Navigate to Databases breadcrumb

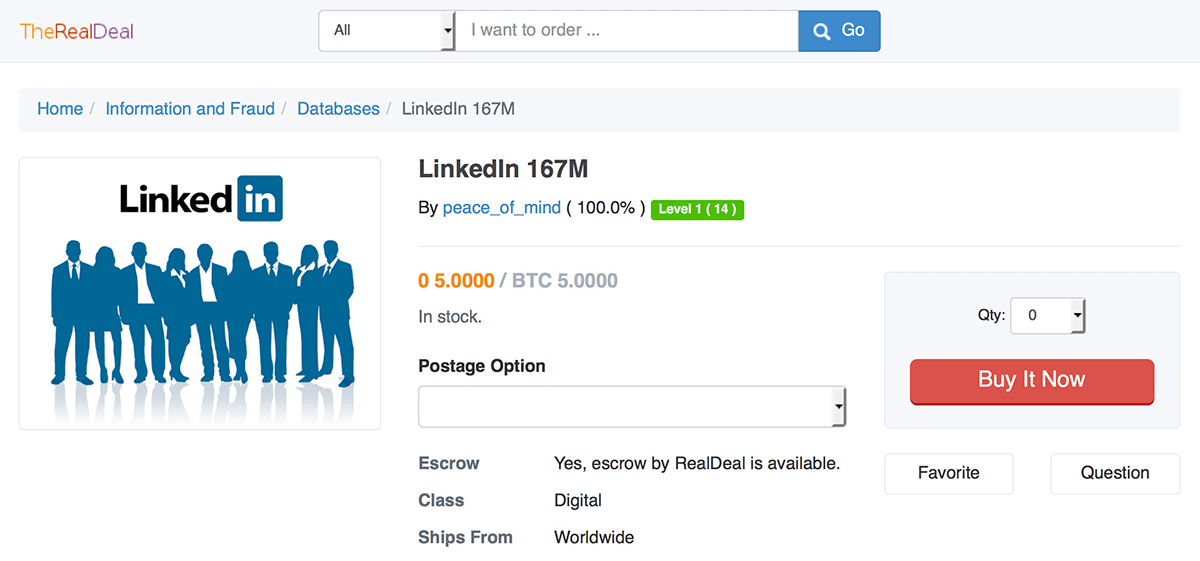[338, 109]
